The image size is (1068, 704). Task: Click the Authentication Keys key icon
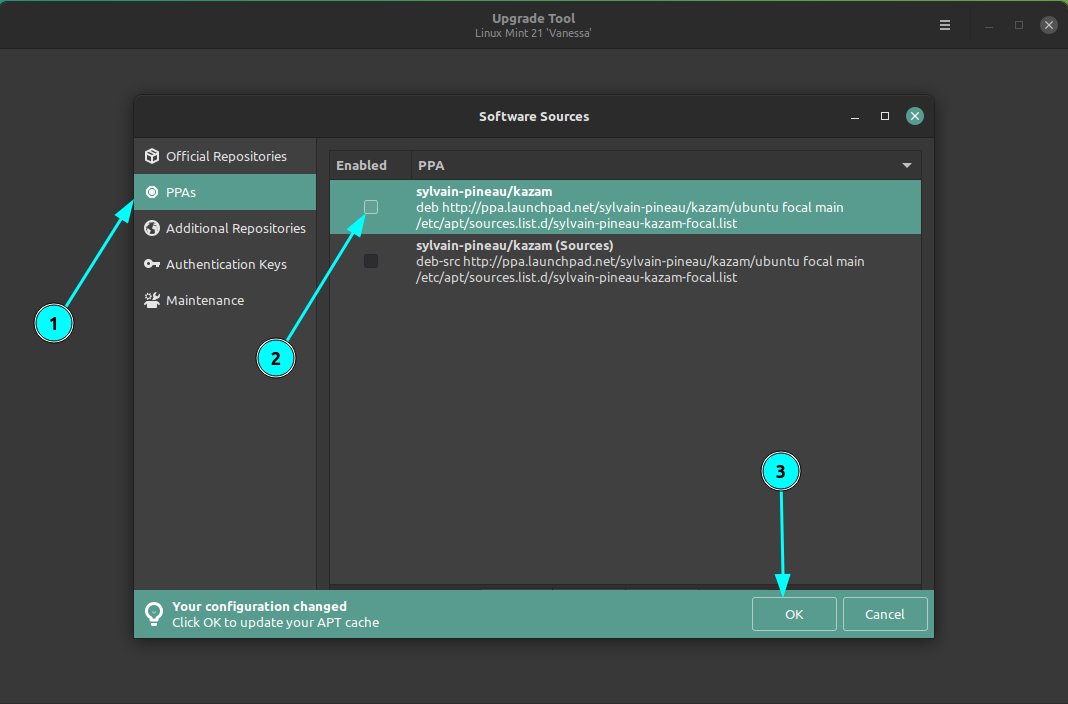151,264
